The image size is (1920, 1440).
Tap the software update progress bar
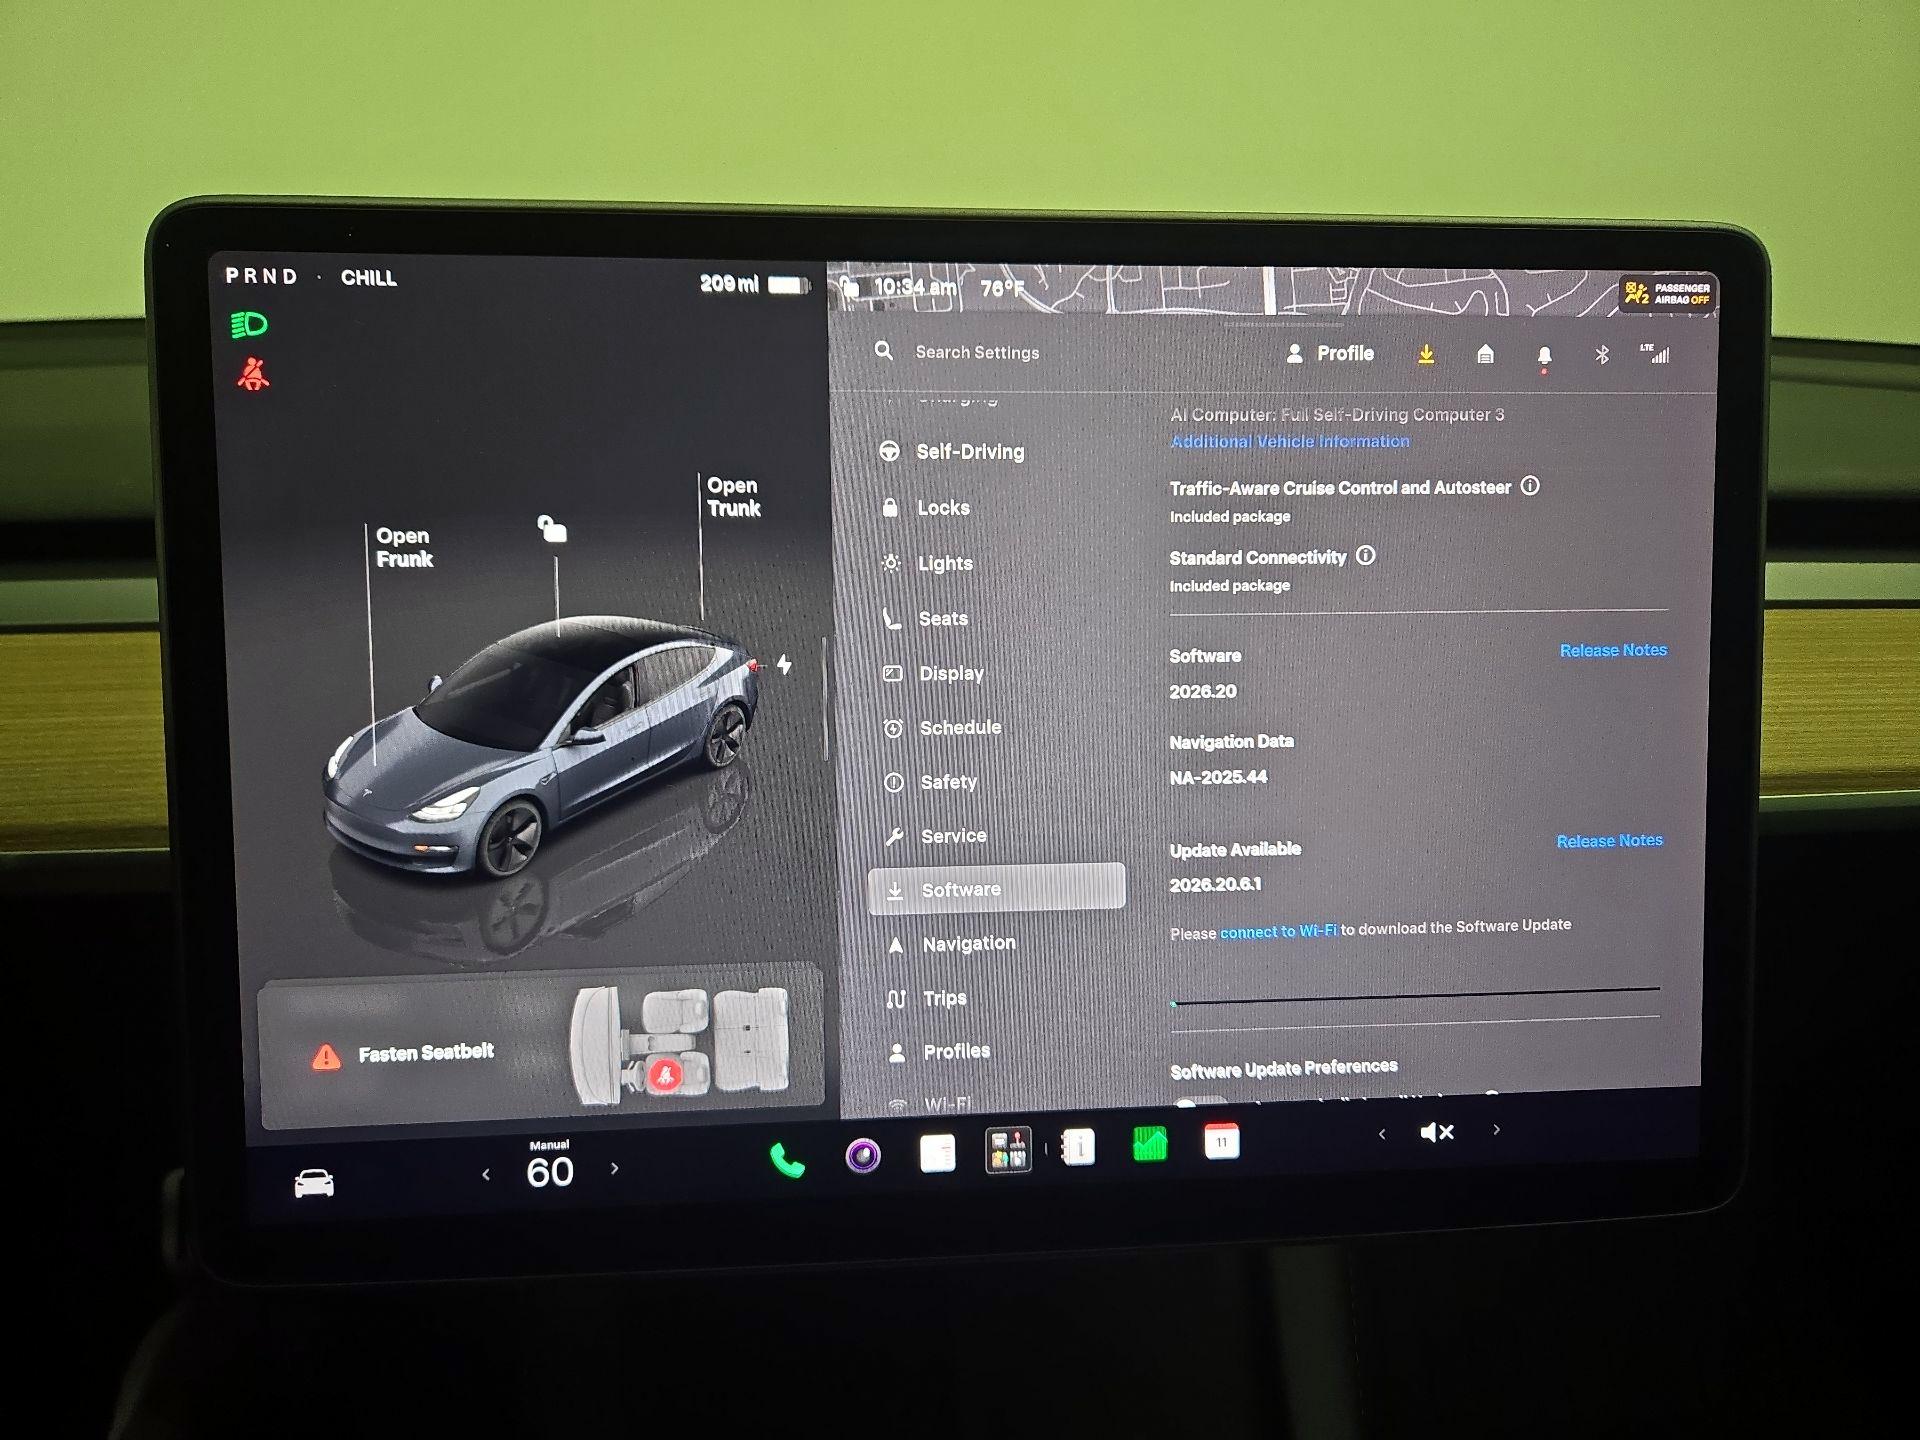click(x=1415, y=996)
